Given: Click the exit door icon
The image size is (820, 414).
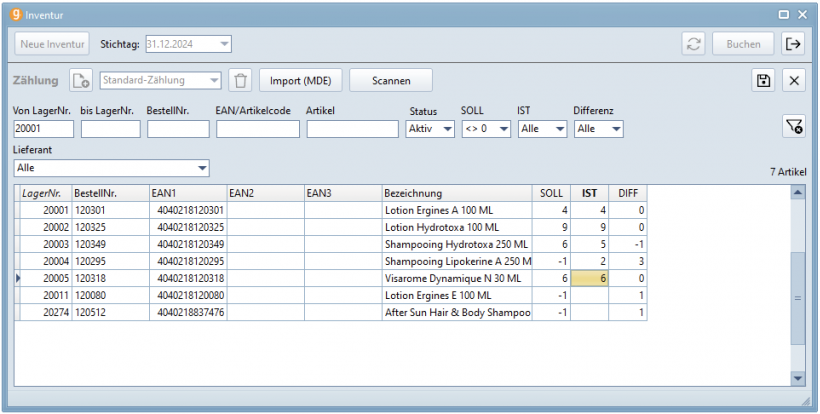Looking at the screenshot, I should [x=793, y=44].
